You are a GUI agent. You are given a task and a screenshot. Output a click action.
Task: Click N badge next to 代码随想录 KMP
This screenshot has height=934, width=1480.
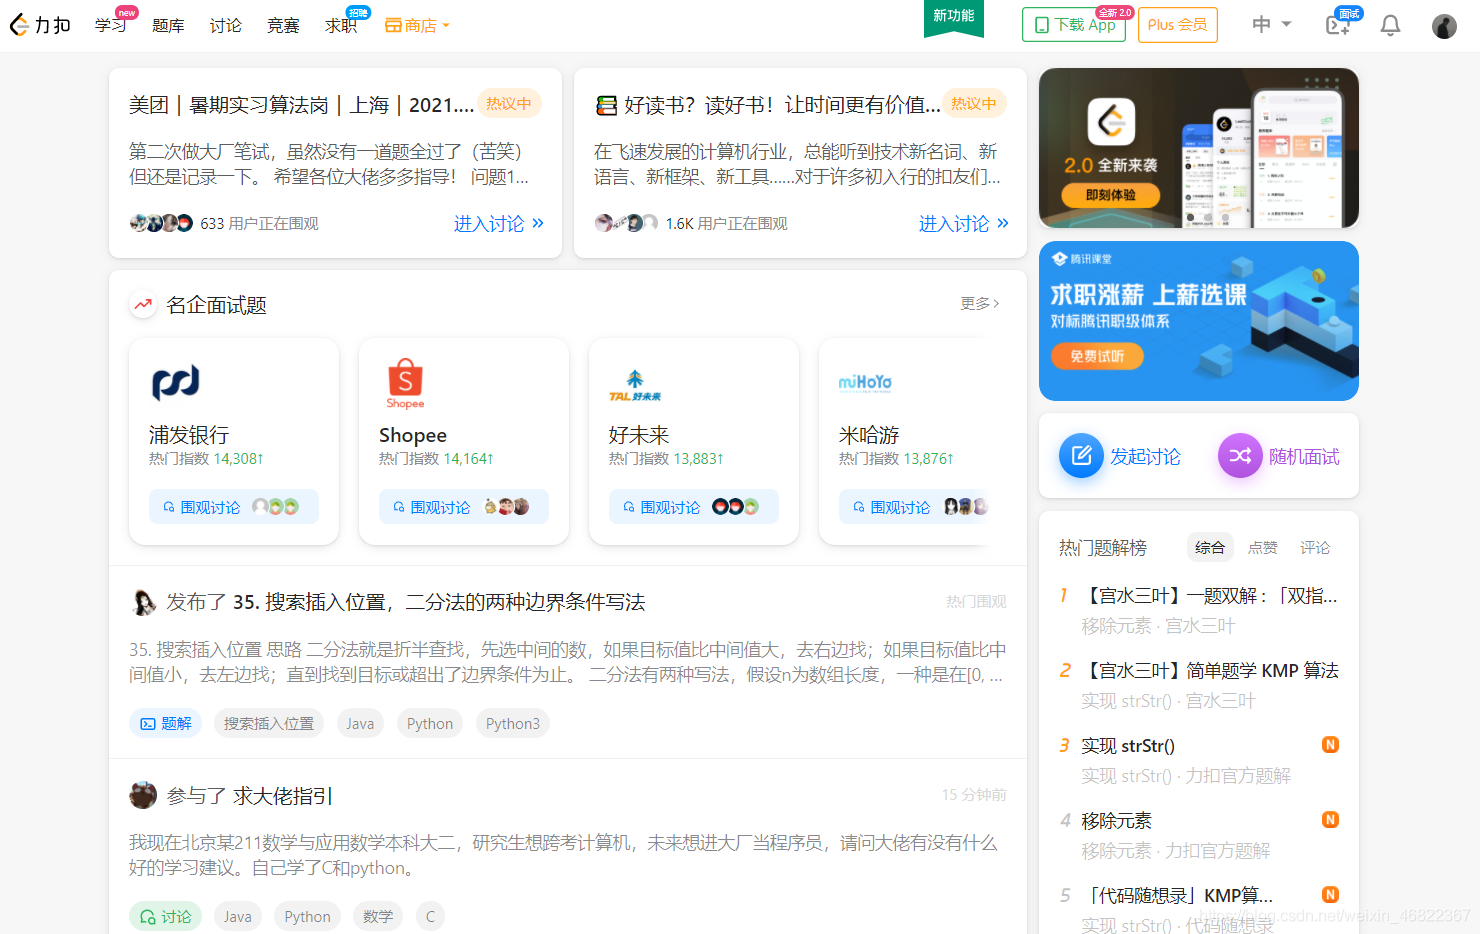(x=1330, y=895)
